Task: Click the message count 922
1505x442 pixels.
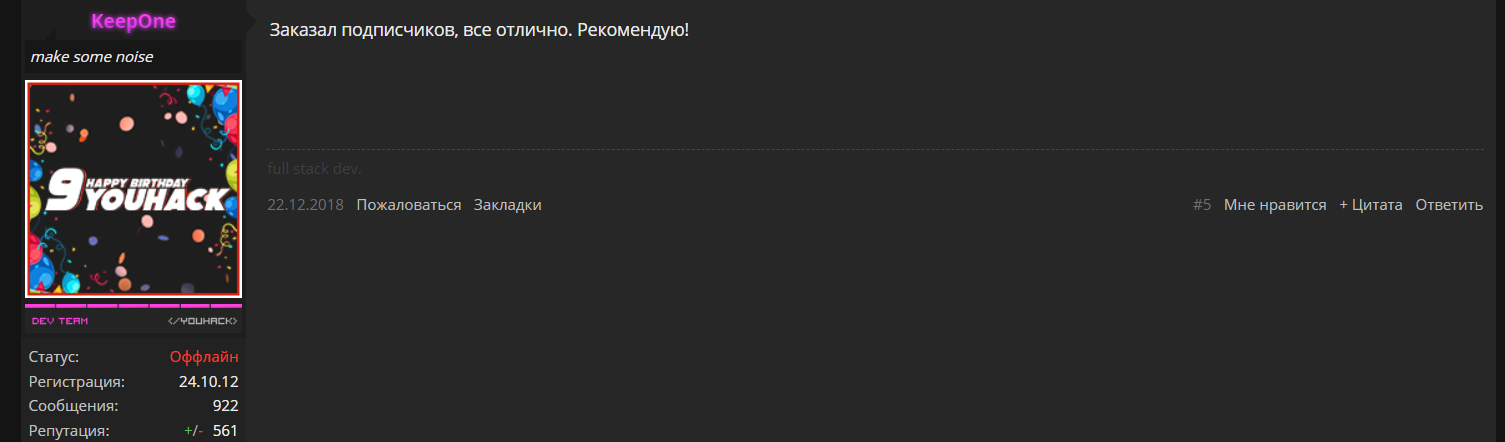Action: (225, 406)
